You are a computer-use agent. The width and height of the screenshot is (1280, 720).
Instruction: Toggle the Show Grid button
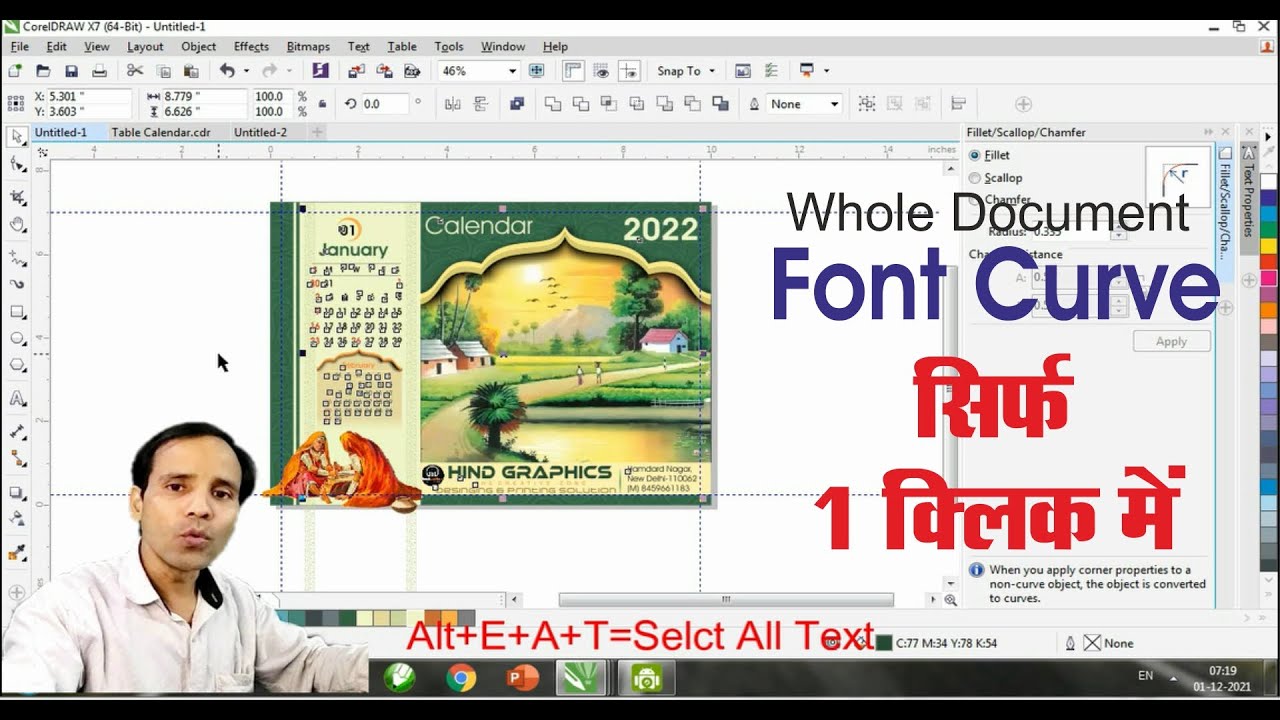pyautogui.click(x=602, y=71)
